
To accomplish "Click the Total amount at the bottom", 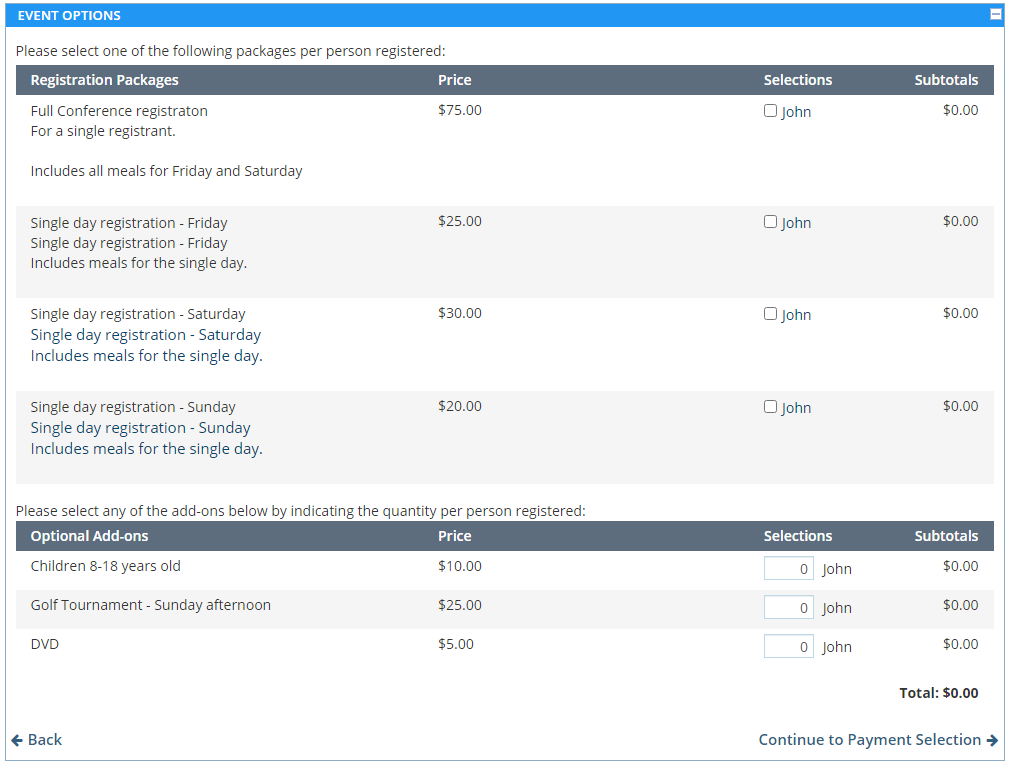I will pos(938,693).
